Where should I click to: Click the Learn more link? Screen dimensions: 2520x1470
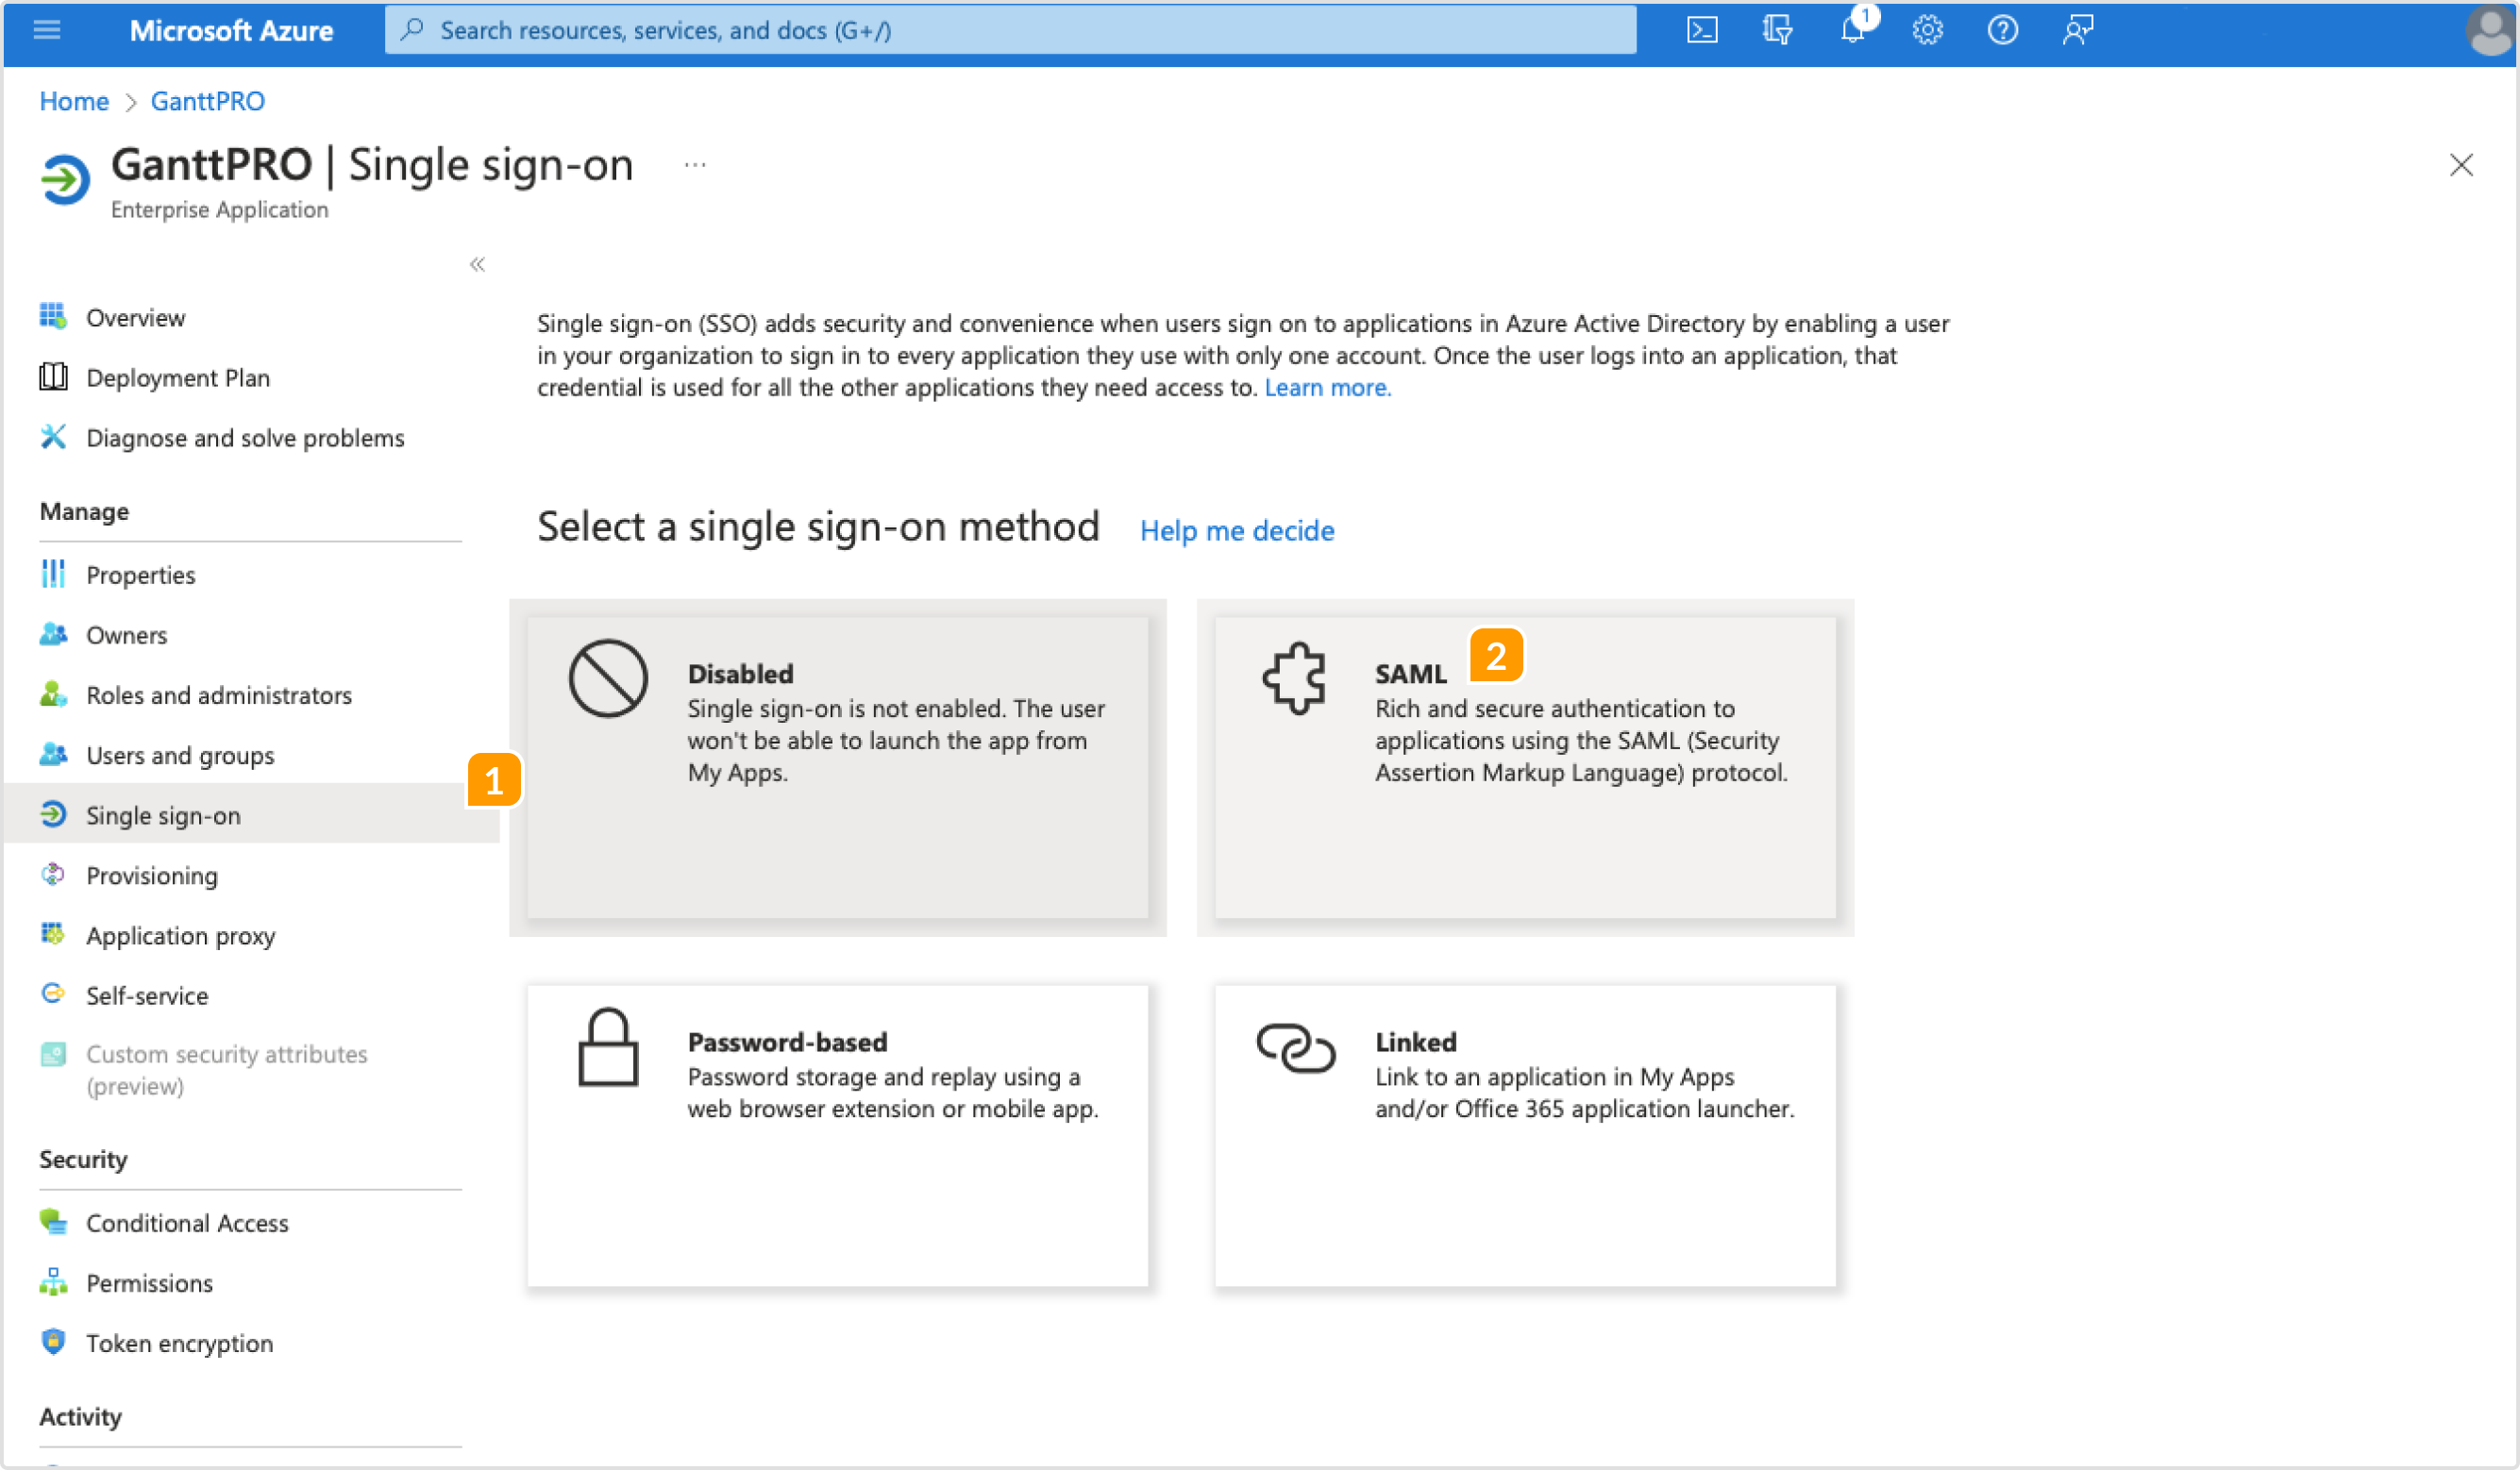tap(1328, 388)
